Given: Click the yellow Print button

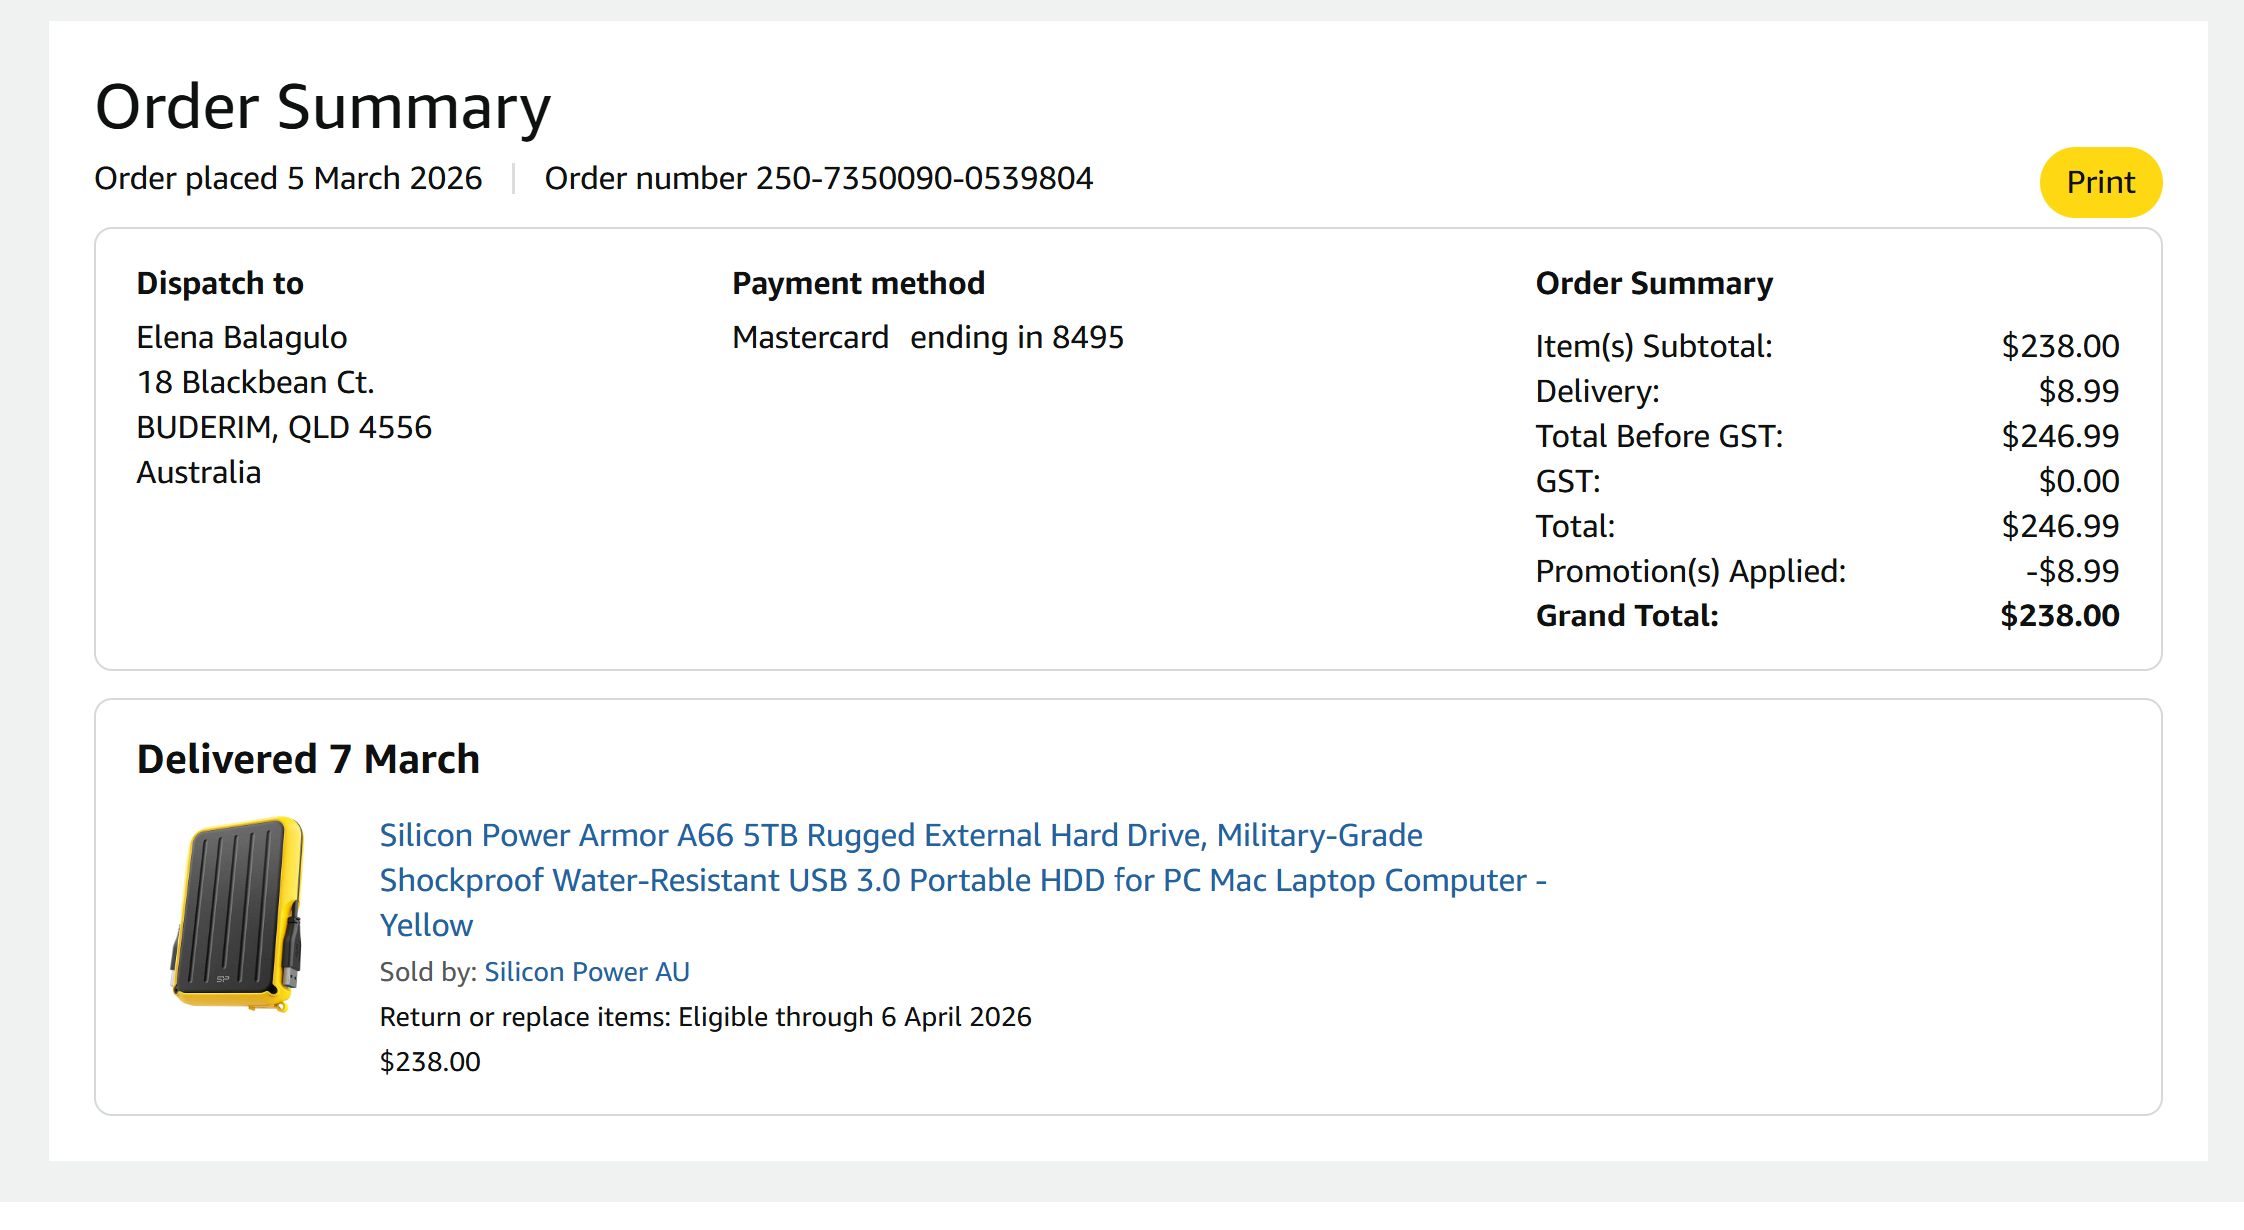Looking at the screenshot, I should (2100, 182).
